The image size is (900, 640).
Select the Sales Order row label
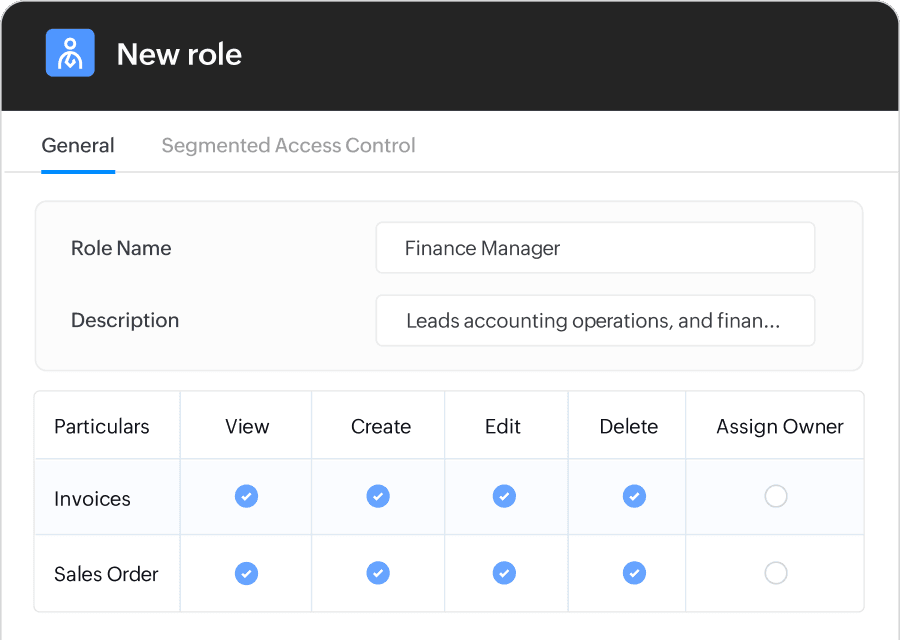click(x=106, y=574)
